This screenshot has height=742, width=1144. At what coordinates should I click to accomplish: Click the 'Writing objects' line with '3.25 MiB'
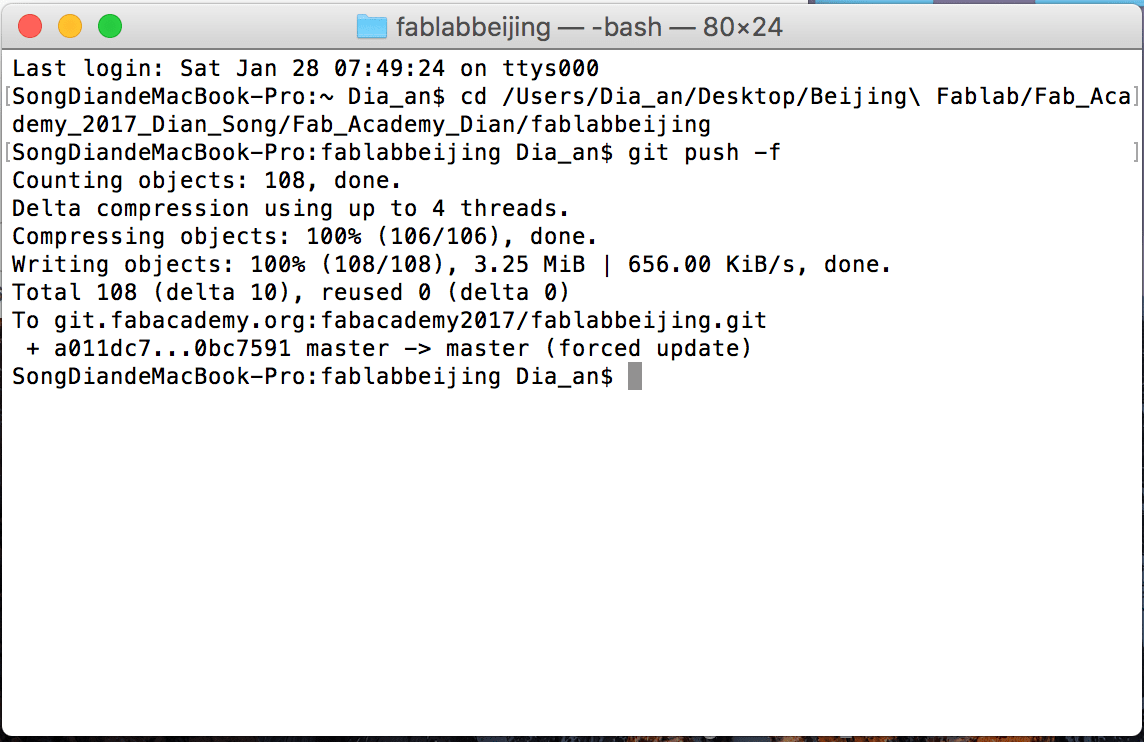(452, 264)
